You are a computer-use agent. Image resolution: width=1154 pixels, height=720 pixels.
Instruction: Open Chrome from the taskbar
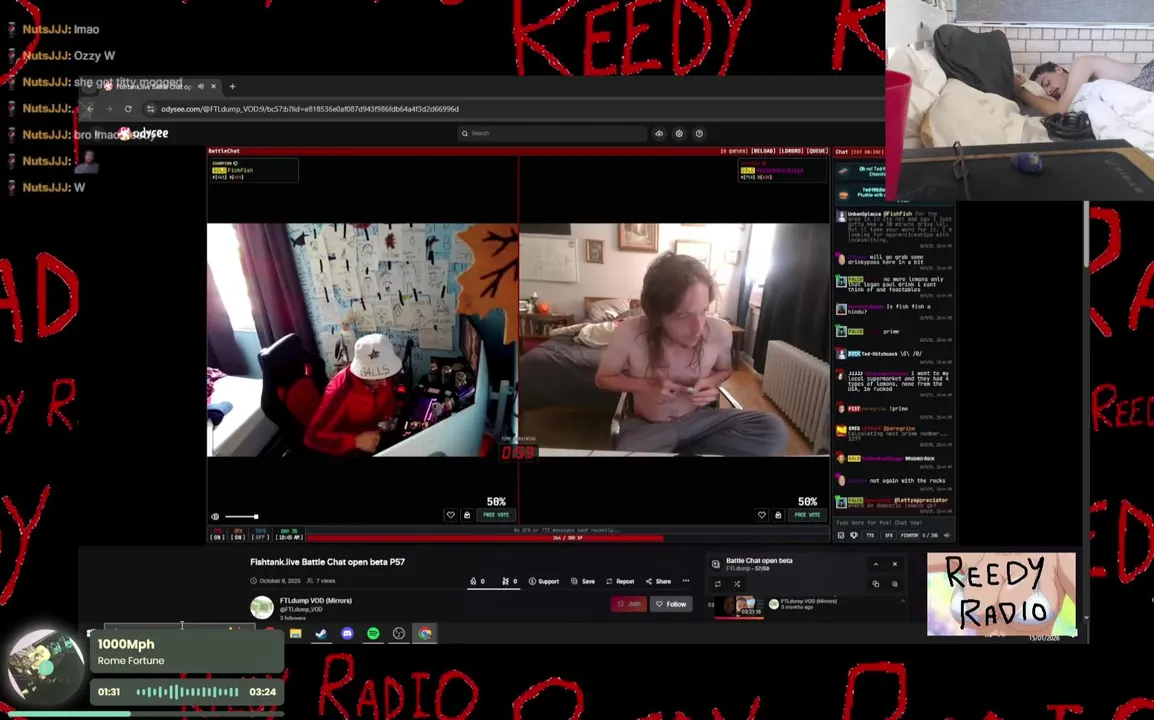click(425, 633)
